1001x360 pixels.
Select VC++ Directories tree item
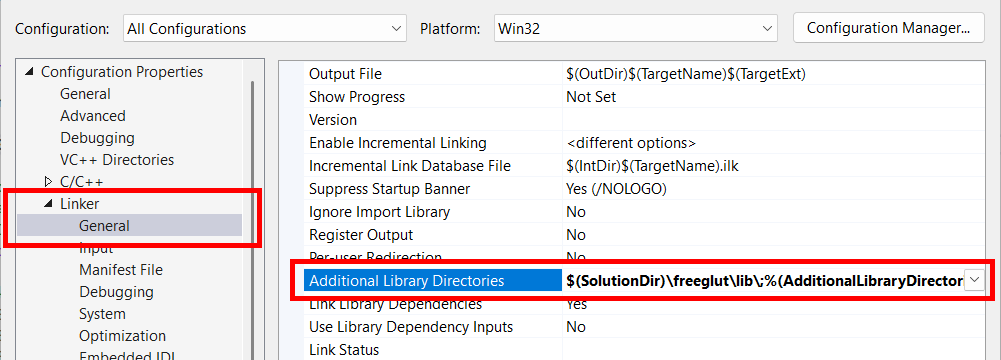[x=117, y=160]
